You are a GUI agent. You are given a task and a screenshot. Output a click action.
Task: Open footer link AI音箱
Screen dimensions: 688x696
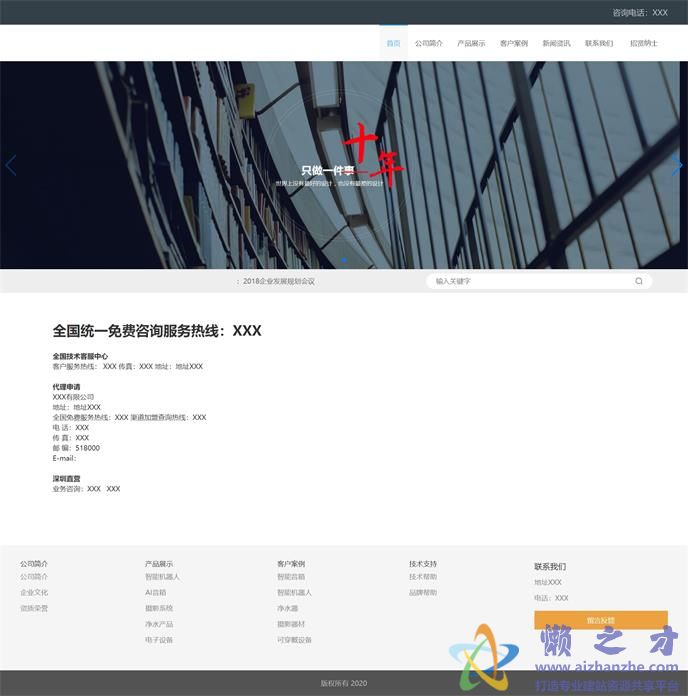click(155, 593)
